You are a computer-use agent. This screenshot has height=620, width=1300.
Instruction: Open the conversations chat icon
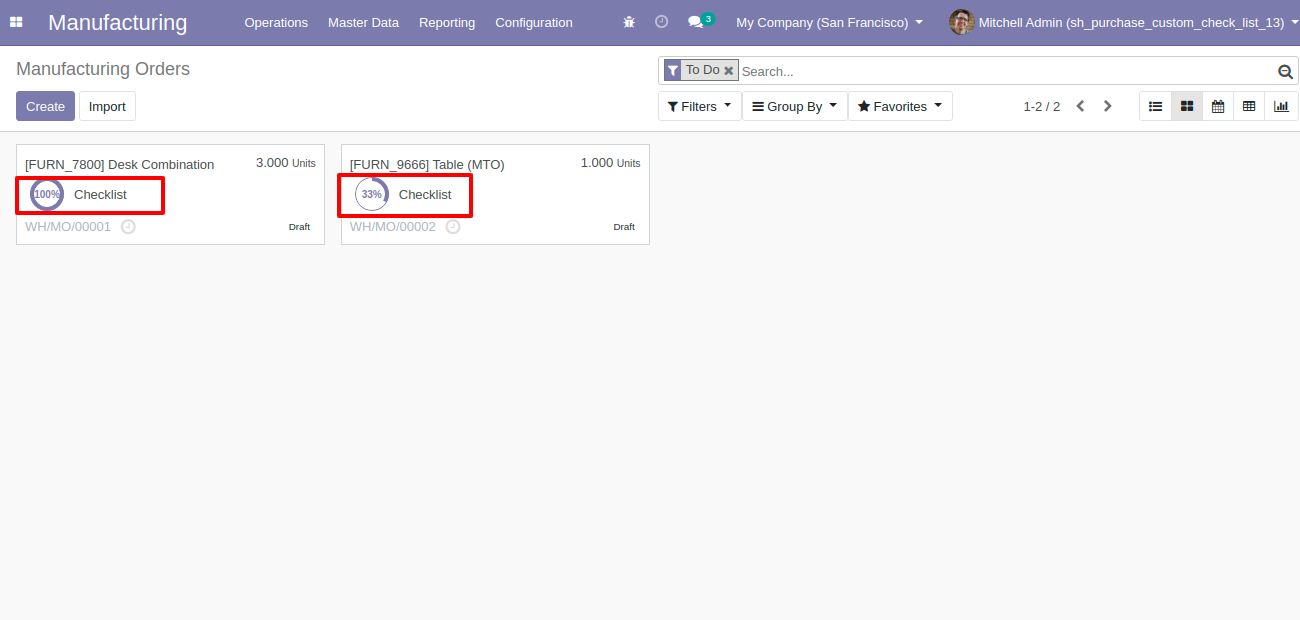click(695, 22)
